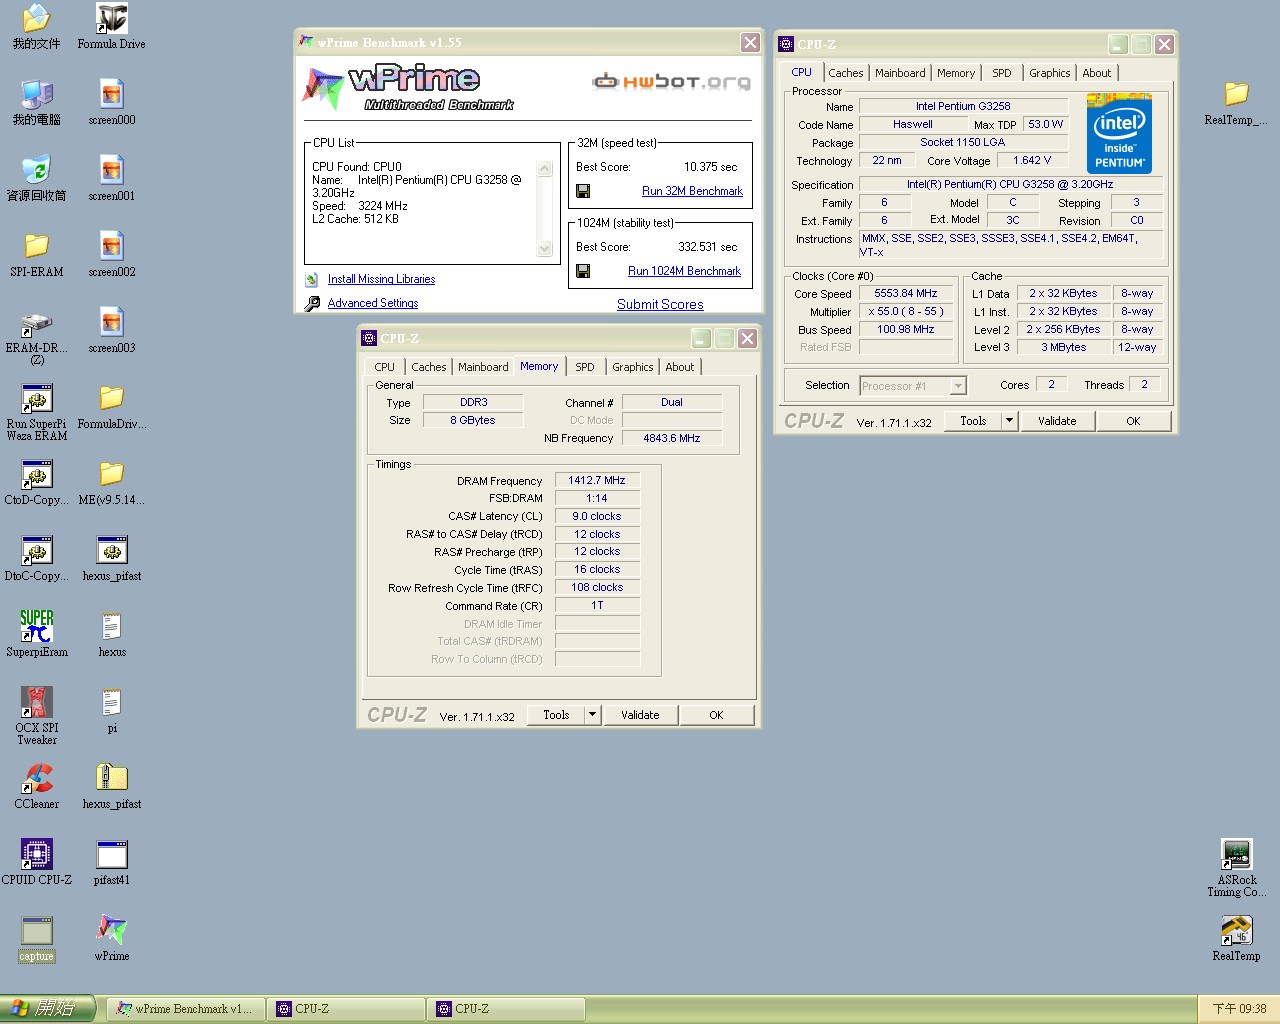Click Validate in CPU-Z Memory window
Image resolution: width=1280 pixels, height=1024 pixels.
coord(640,715)
